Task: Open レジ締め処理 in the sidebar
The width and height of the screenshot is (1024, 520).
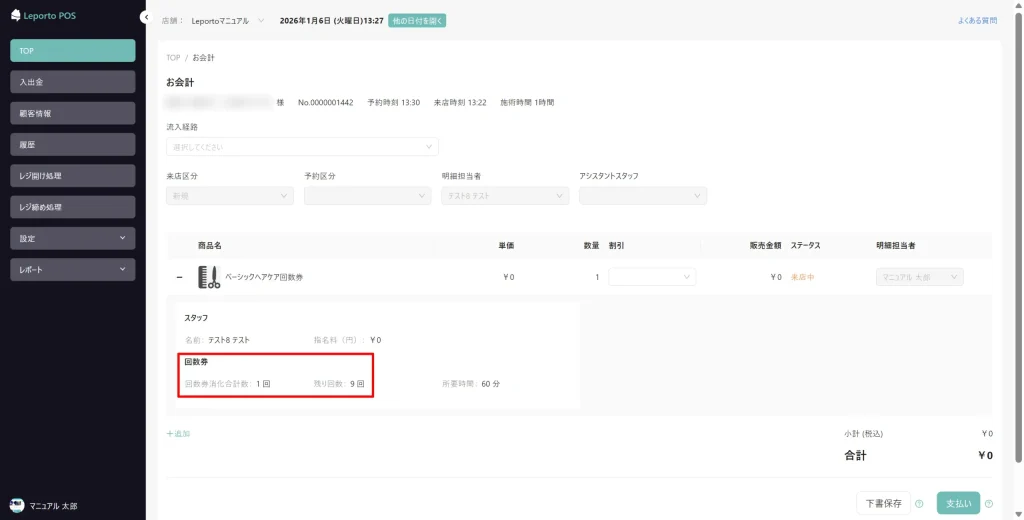Action: coord(72,207)
